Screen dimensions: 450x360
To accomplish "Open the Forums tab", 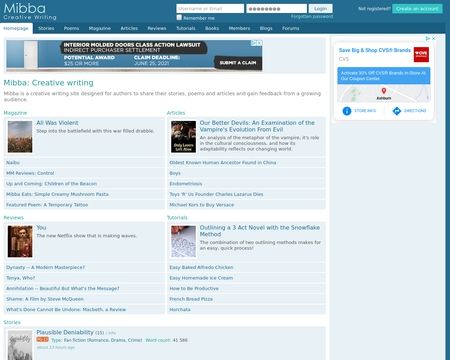I will 291,28.
